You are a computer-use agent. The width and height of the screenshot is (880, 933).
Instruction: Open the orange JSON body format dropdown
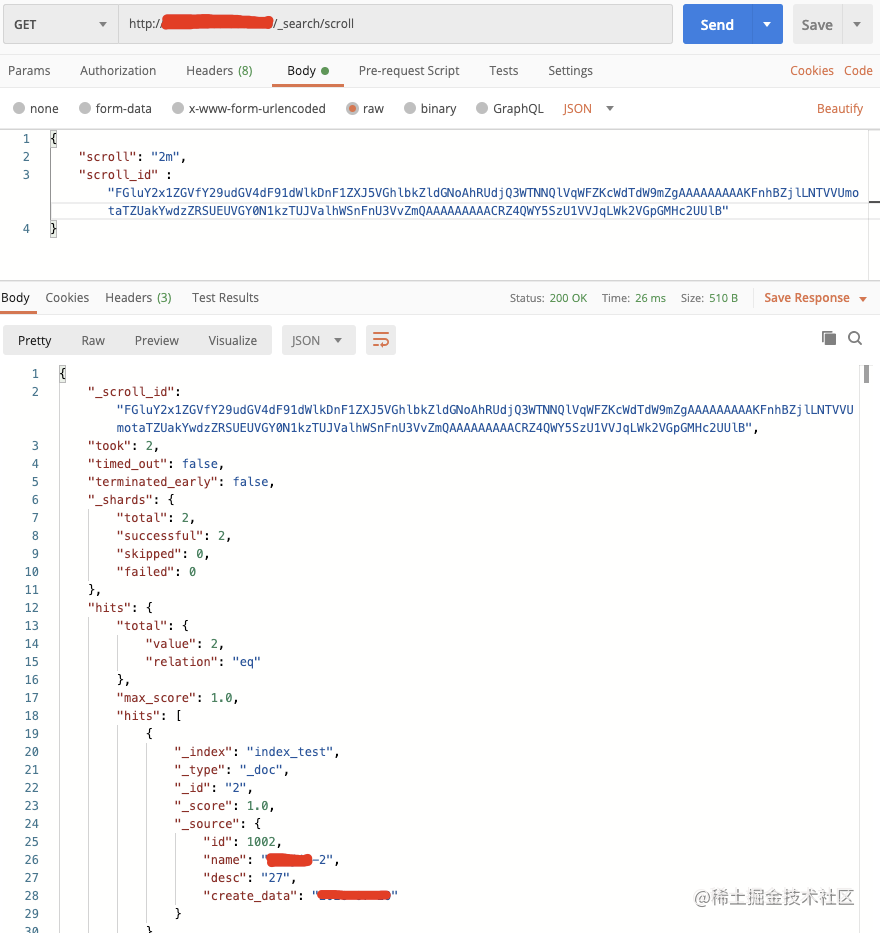pyautogui.click(x=588, y=108)
